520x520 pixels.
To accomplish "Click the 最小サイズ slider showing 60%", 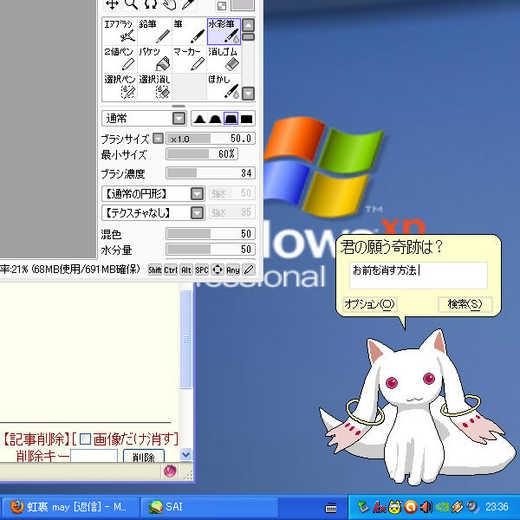I will tap(202, 154).
